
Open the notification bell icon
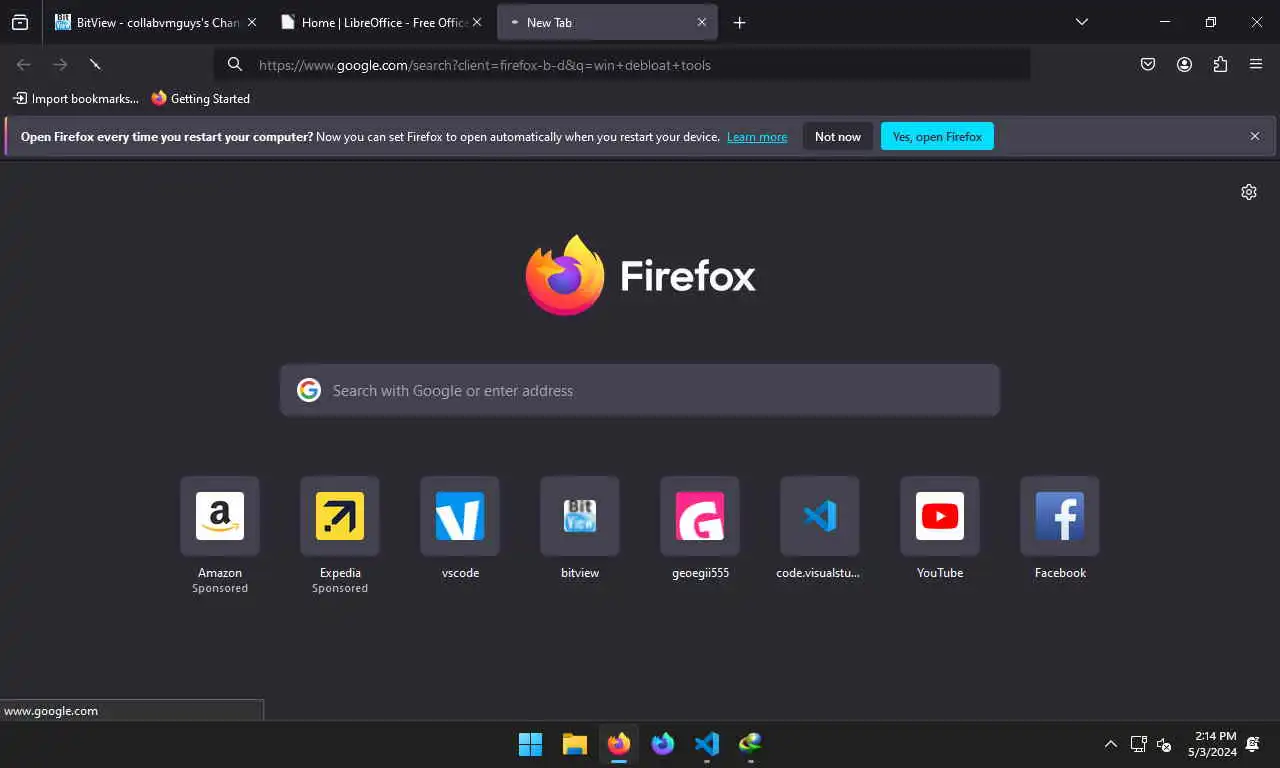[x=1254, y=744]
